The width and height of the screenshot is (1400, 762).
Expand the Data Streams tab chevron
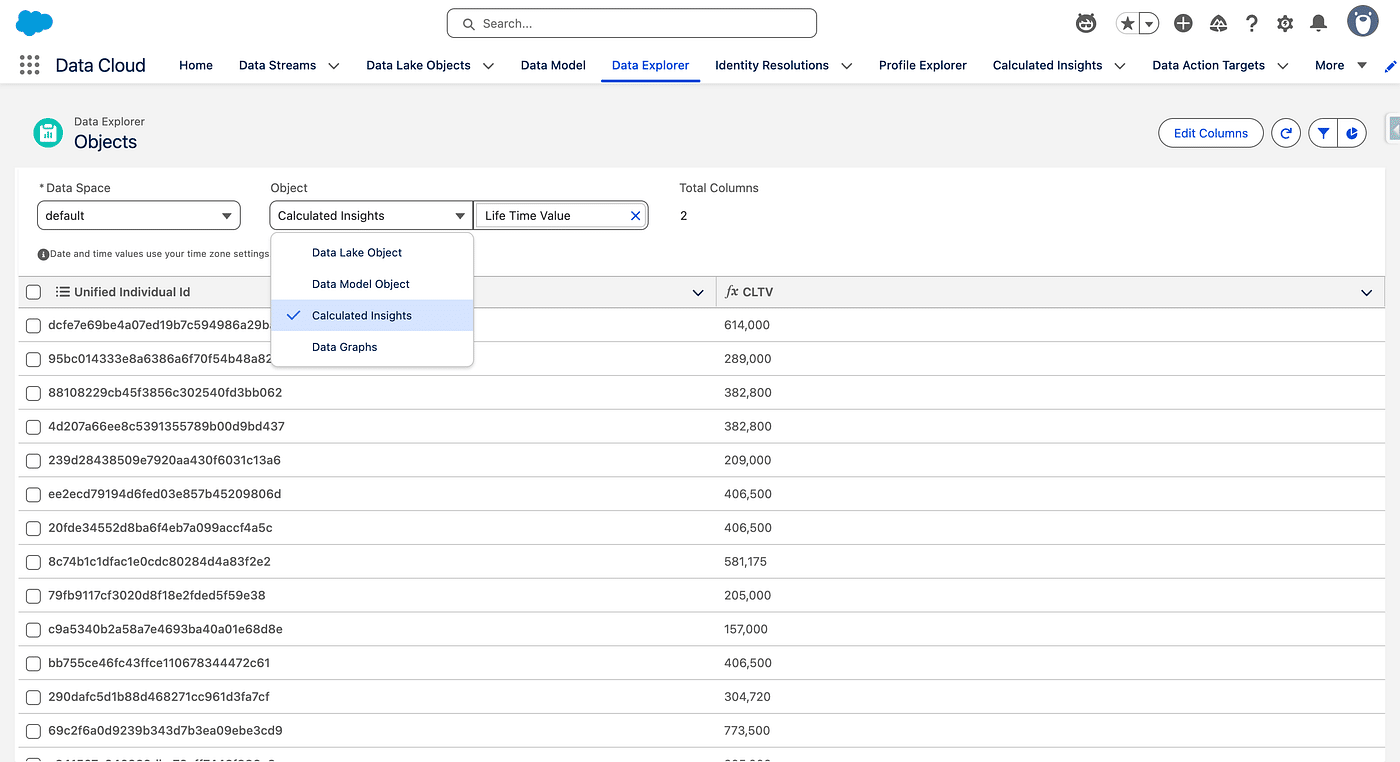[x=334, y=66]
